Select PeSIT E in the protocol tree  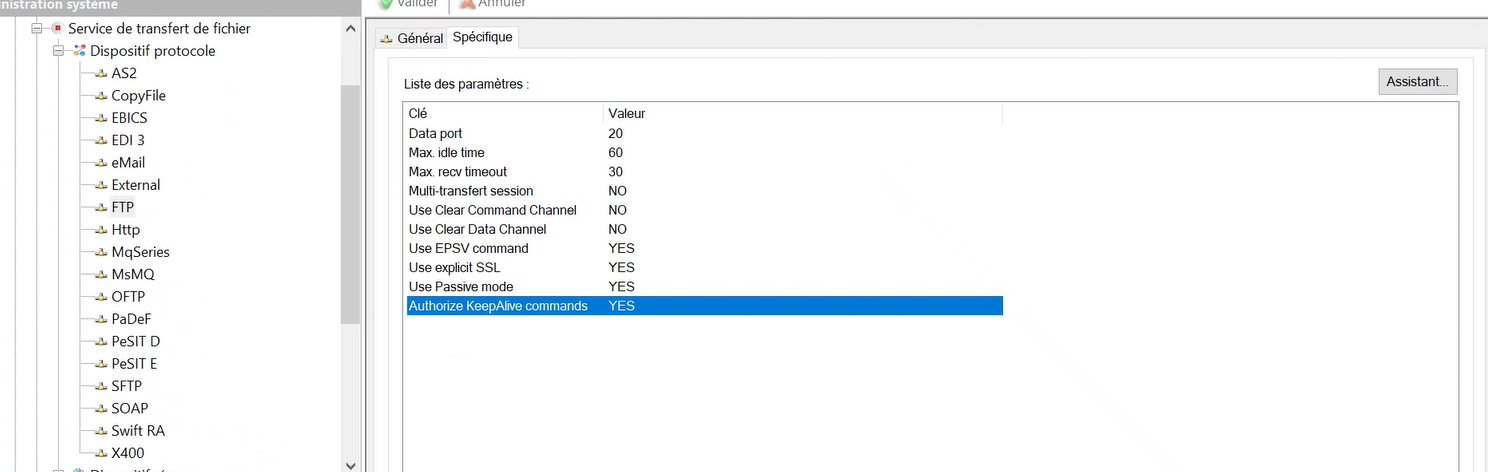(x=134, y=364)
